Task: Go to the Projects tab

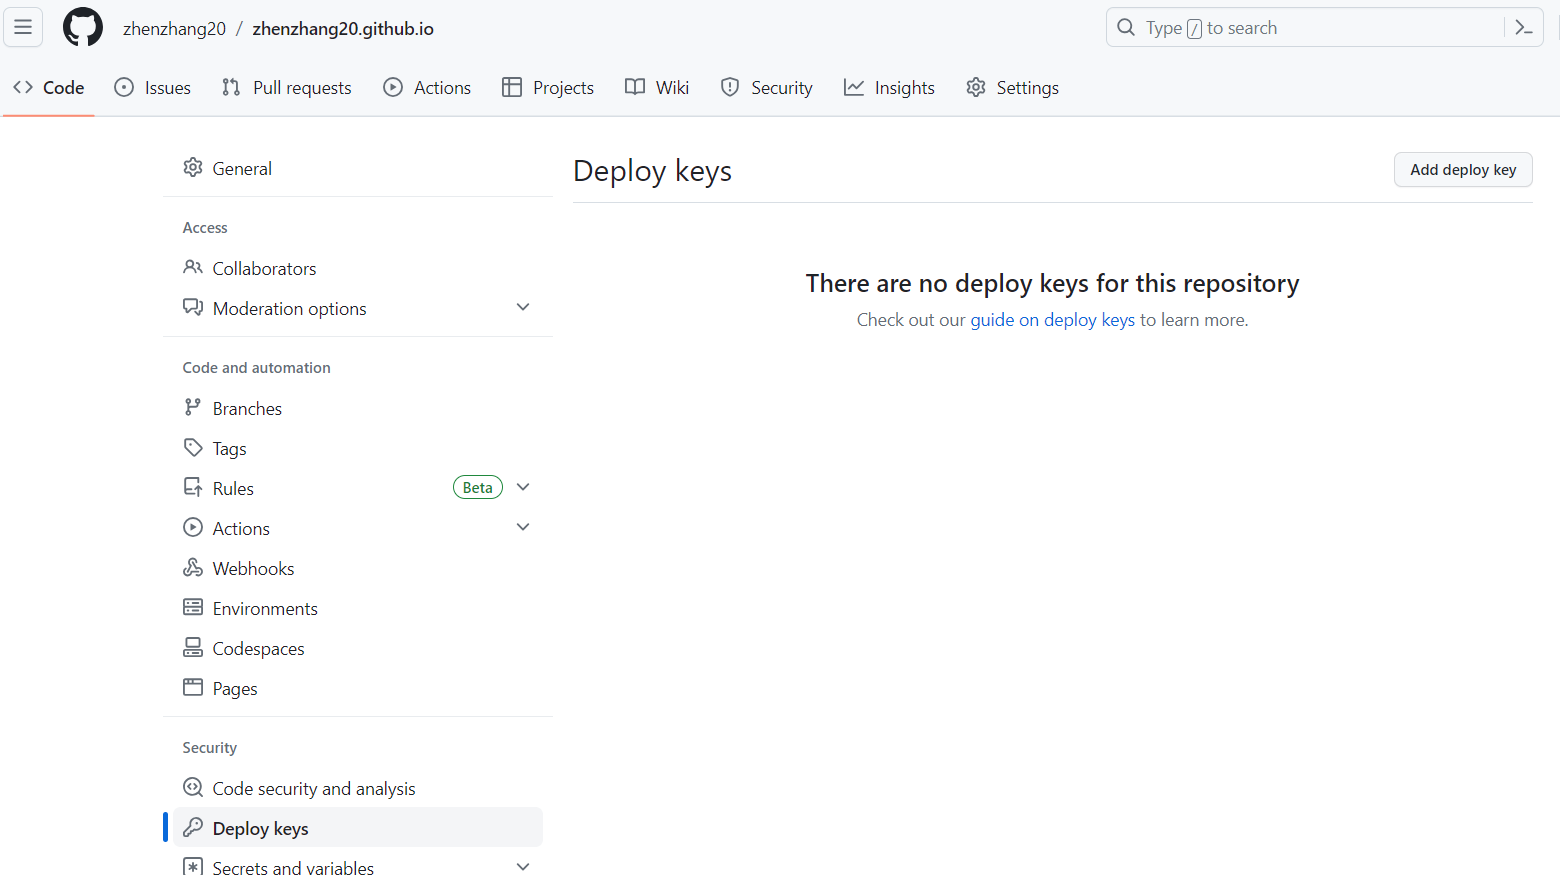Action: [x=548, y=88]
